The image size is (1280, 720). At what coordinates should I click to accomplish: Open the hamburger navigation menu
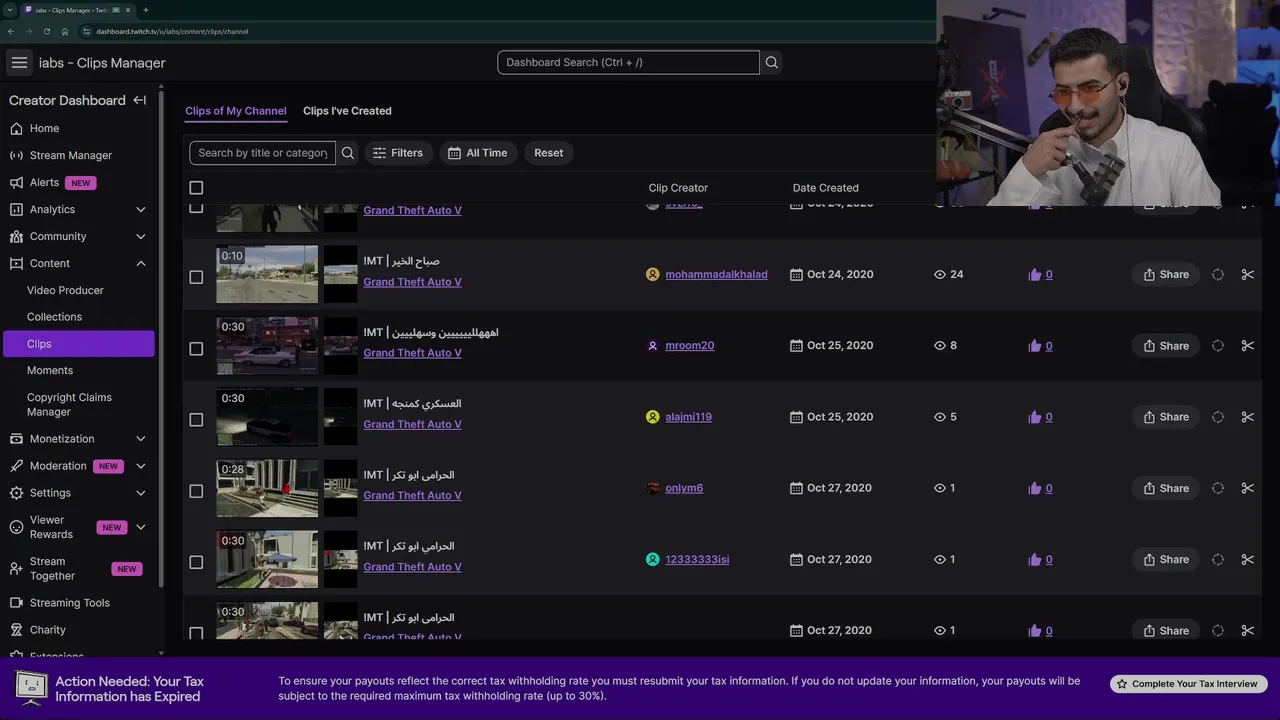(19, 62)
